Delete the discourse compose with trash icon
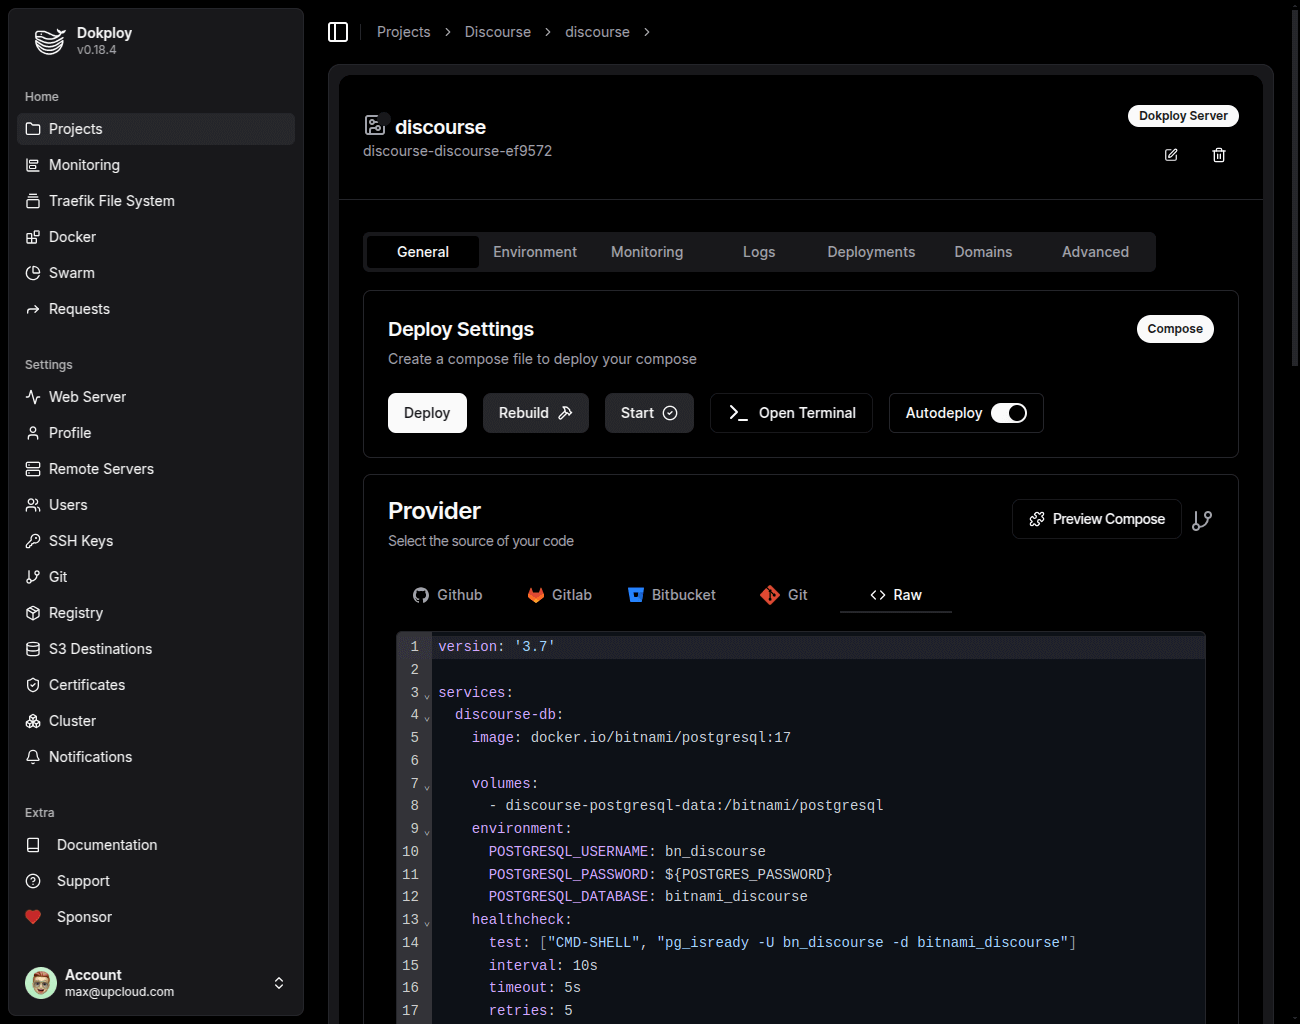This screenshot has width=1300, height=1024. pyautogui.click(x=1218, y=154)
